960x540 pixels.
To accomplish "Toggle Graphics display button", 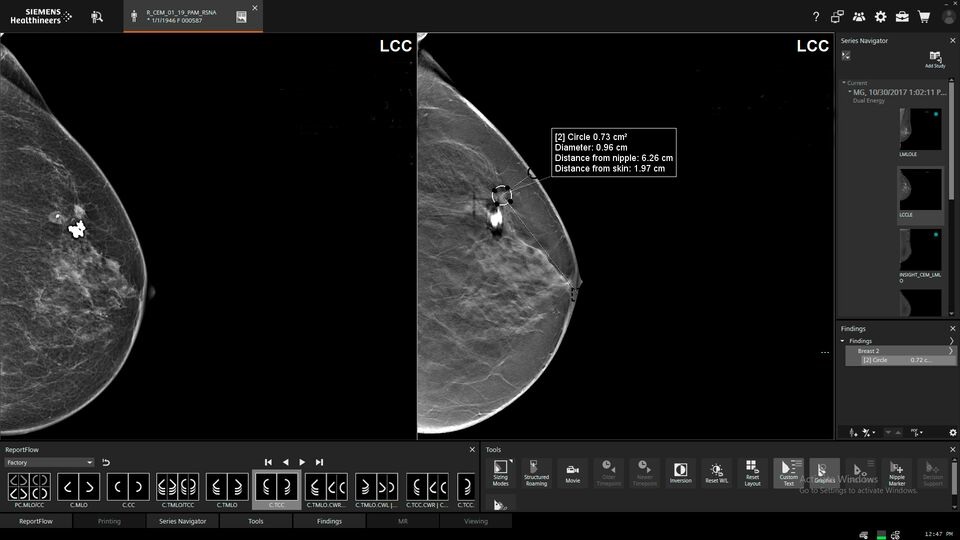I will (x=824, y=472).
